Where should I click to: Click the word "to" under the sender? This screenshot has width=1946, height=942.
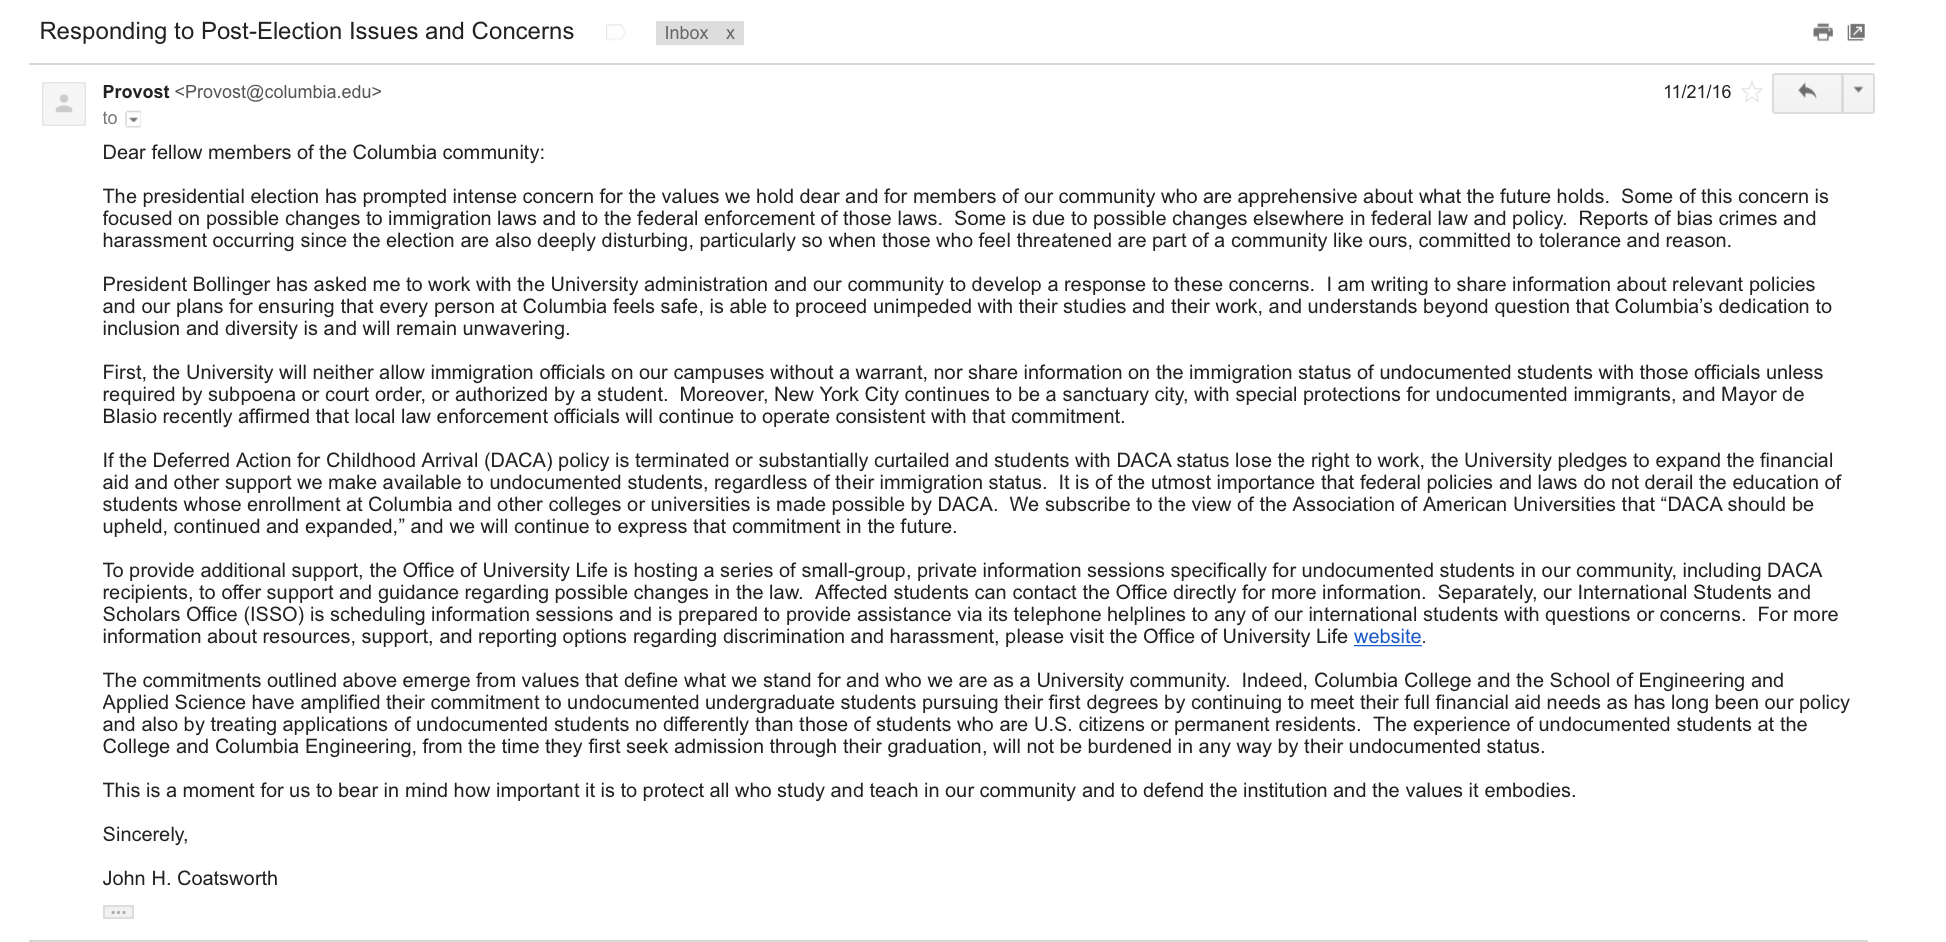(x=109, y=118)
